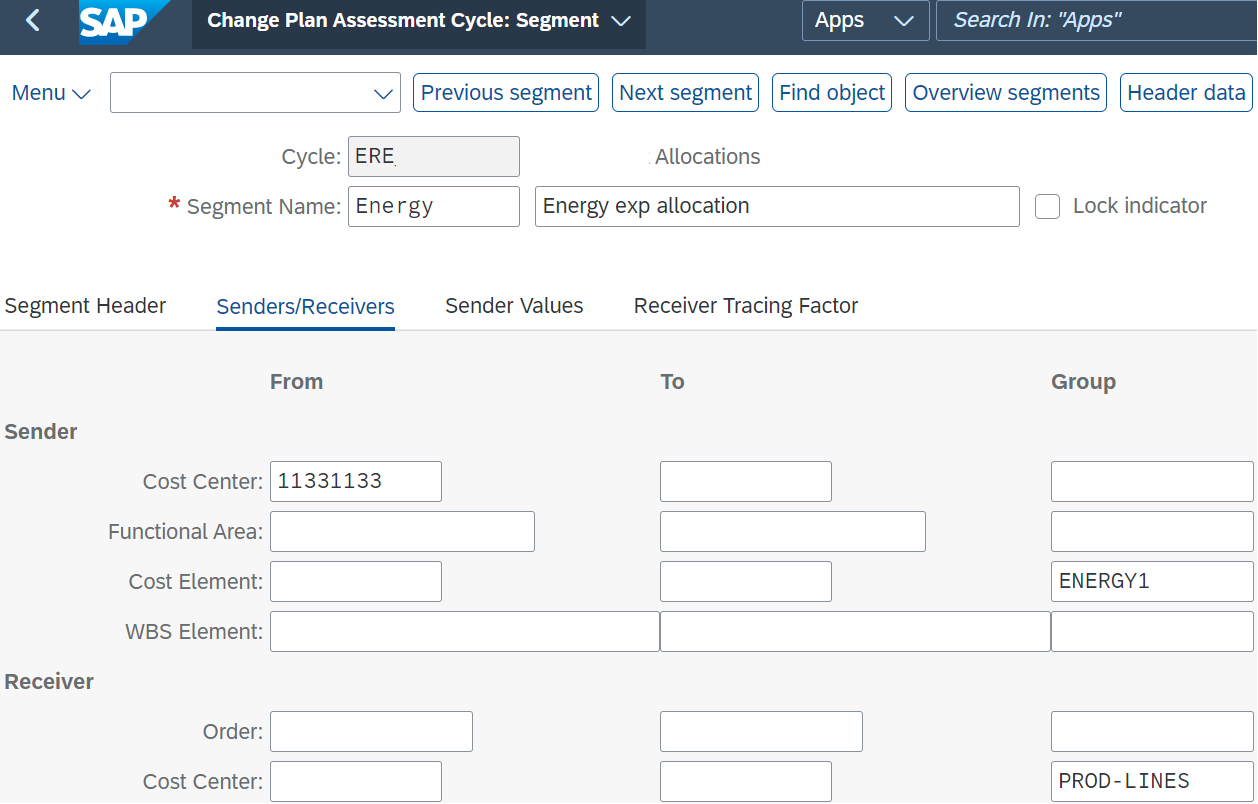Open the Apps search scope dropdown
This screenshot has width=1258, height=804.
pyautogui.click(x=865, y=20)
